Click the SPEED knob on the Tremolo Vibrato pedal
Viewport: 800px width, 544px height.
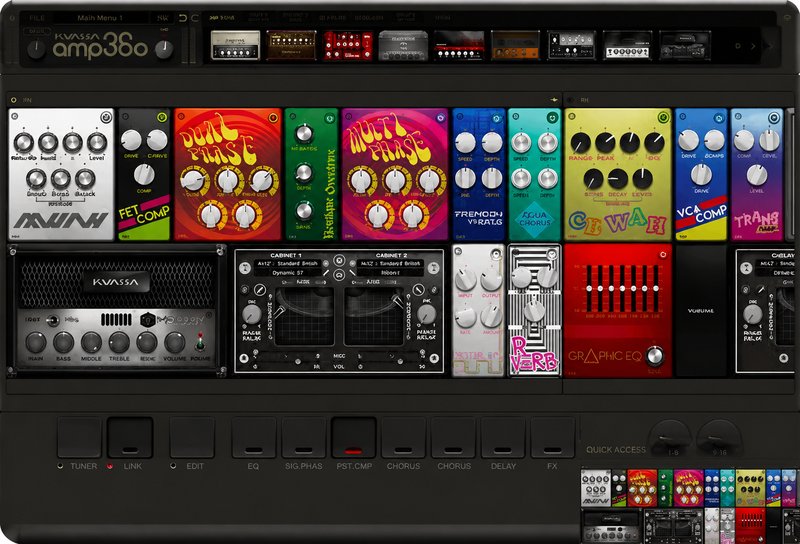point(465,143)
